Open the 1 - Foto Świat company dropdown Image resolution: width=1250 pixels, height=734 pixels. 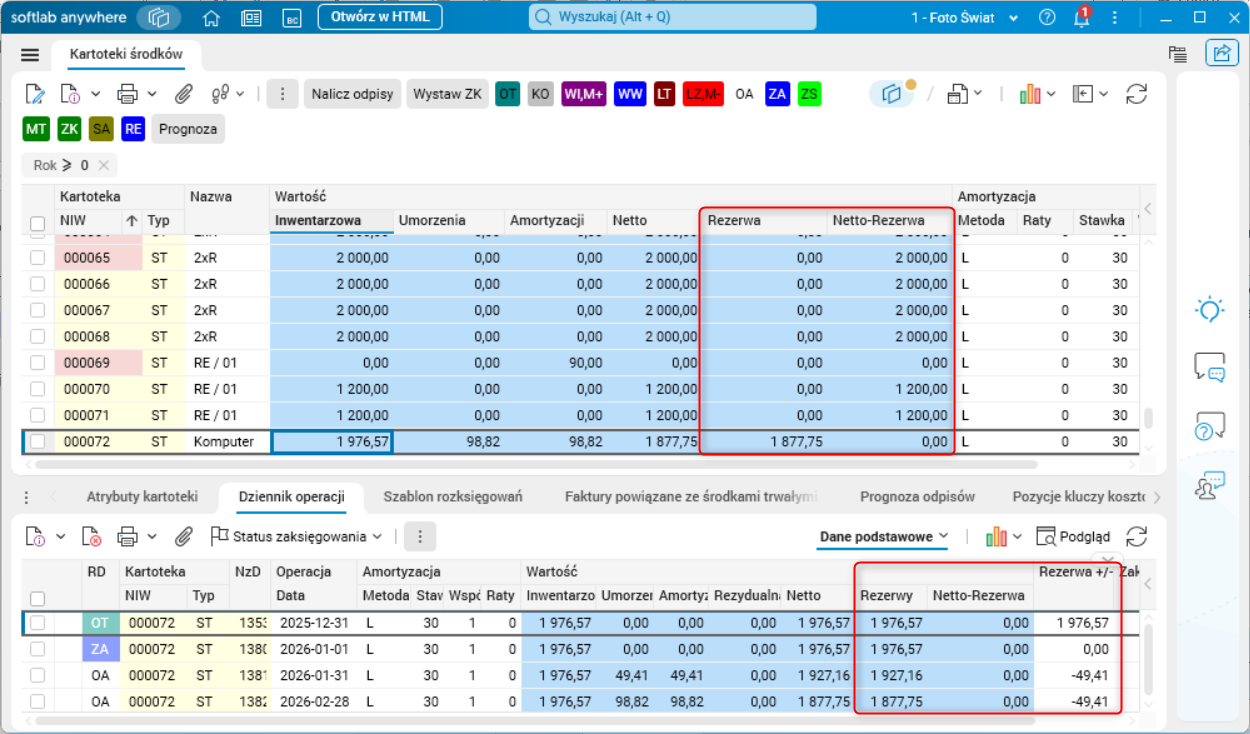click(964, 18)
